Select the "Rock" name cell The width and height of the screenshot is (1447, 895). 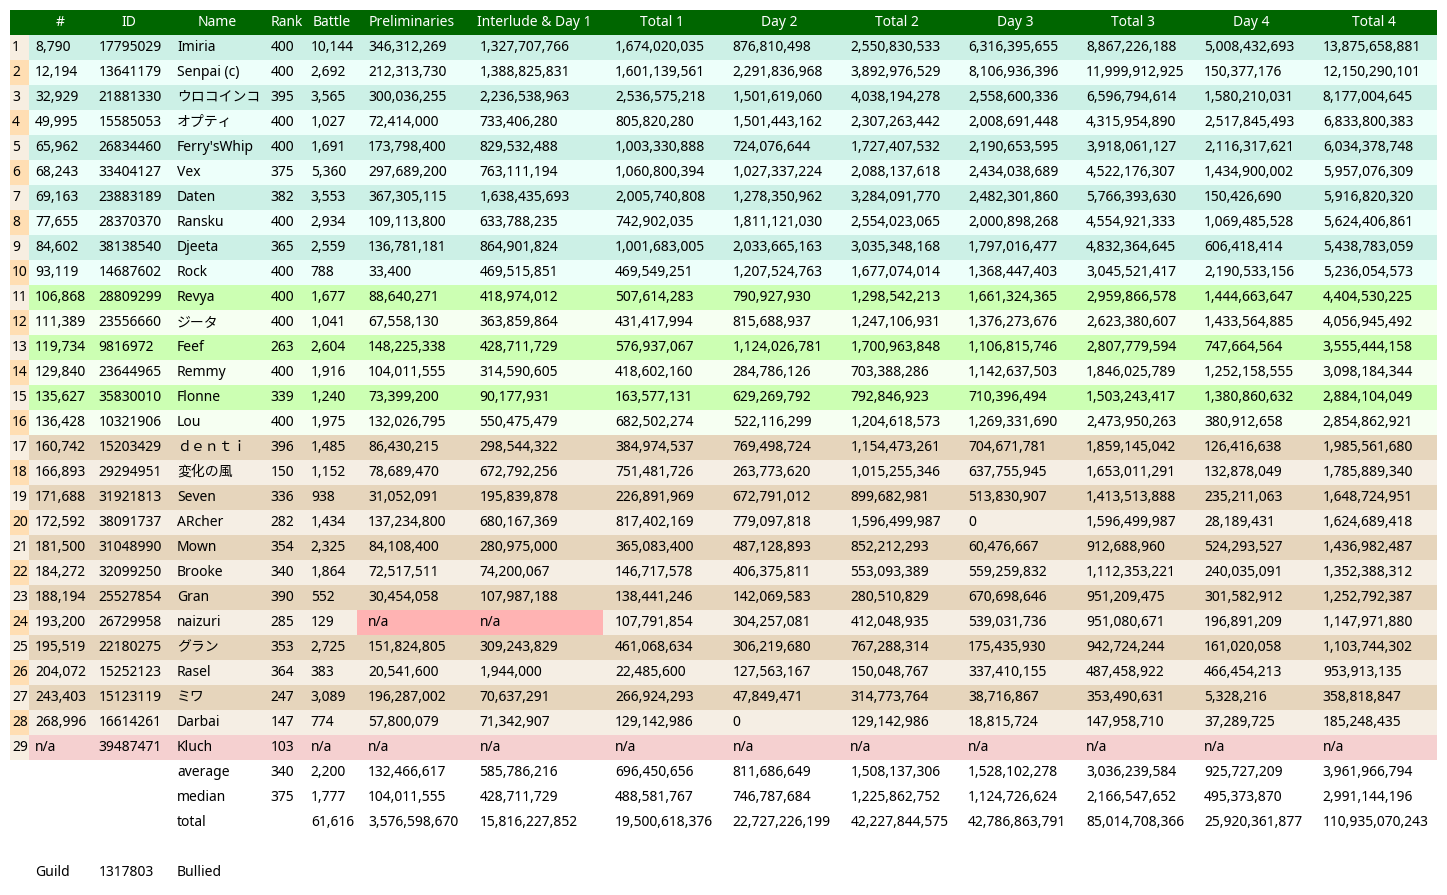click(192, 271)
